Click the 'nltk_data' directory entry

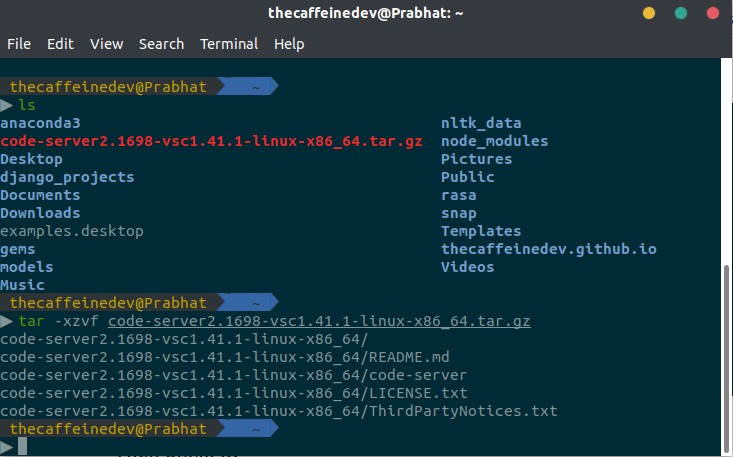tap(481, 123)
